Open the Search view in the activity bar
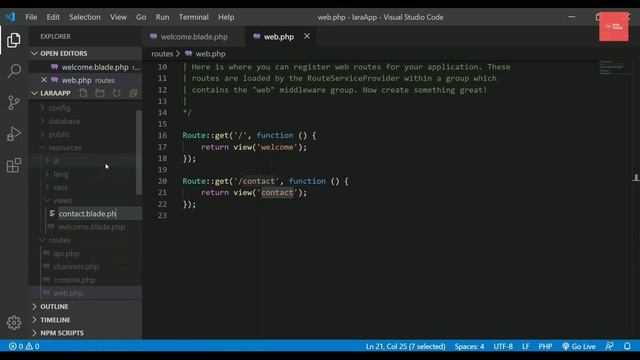This screenshot has height=360, width=640. tap(14, 71)
